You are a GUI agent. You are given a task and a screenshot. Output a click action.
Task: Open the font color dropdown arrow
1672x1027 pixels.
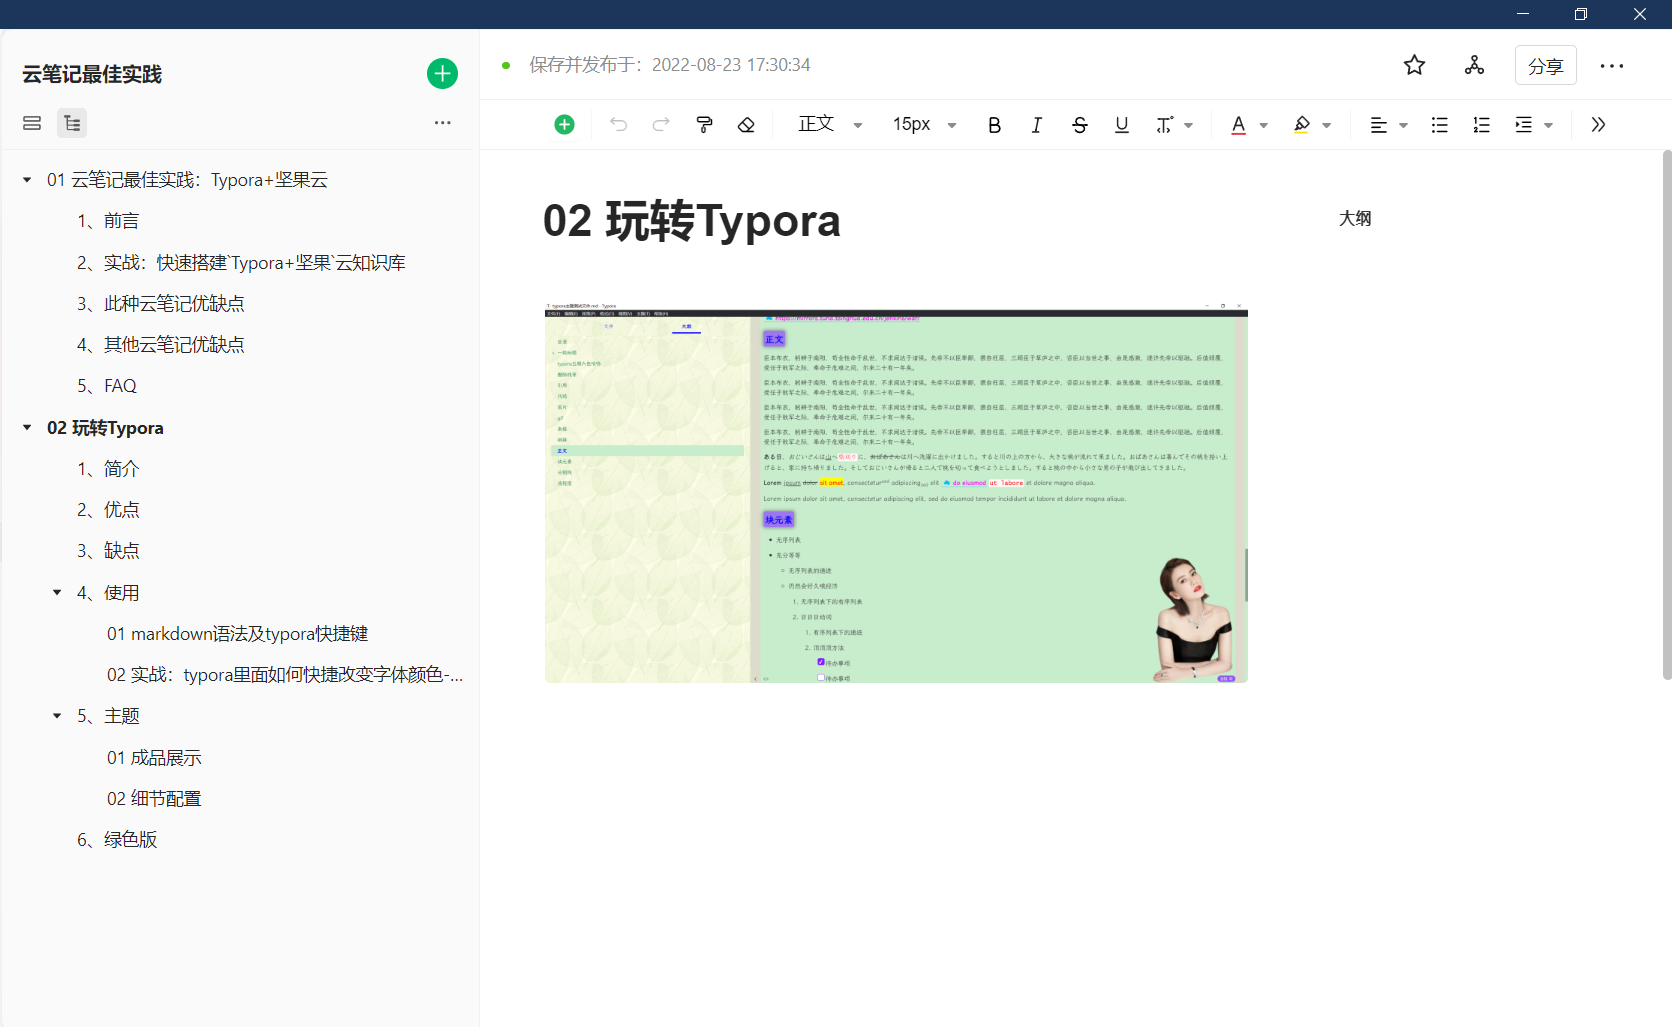pyautogui.click(x=1264, y=126)
